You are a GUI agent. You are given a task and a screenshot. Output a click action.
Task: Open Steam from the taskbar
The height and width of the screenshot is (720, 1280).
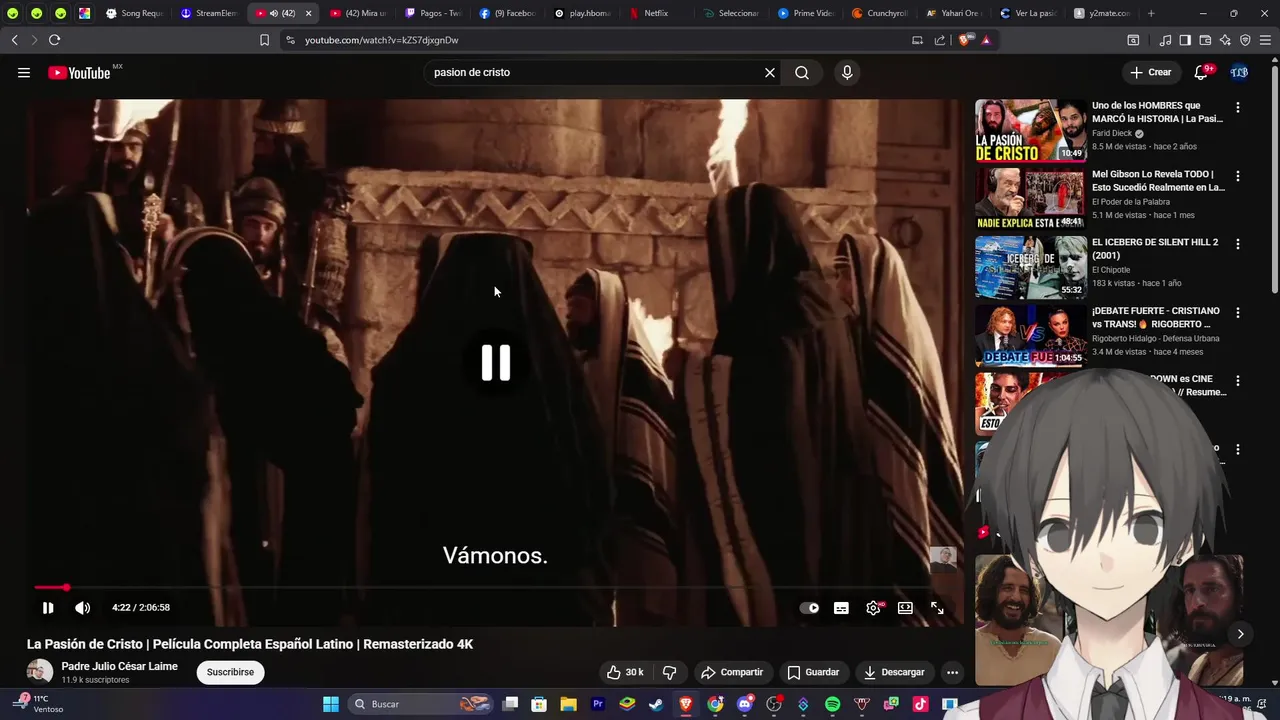coord(656,704)
